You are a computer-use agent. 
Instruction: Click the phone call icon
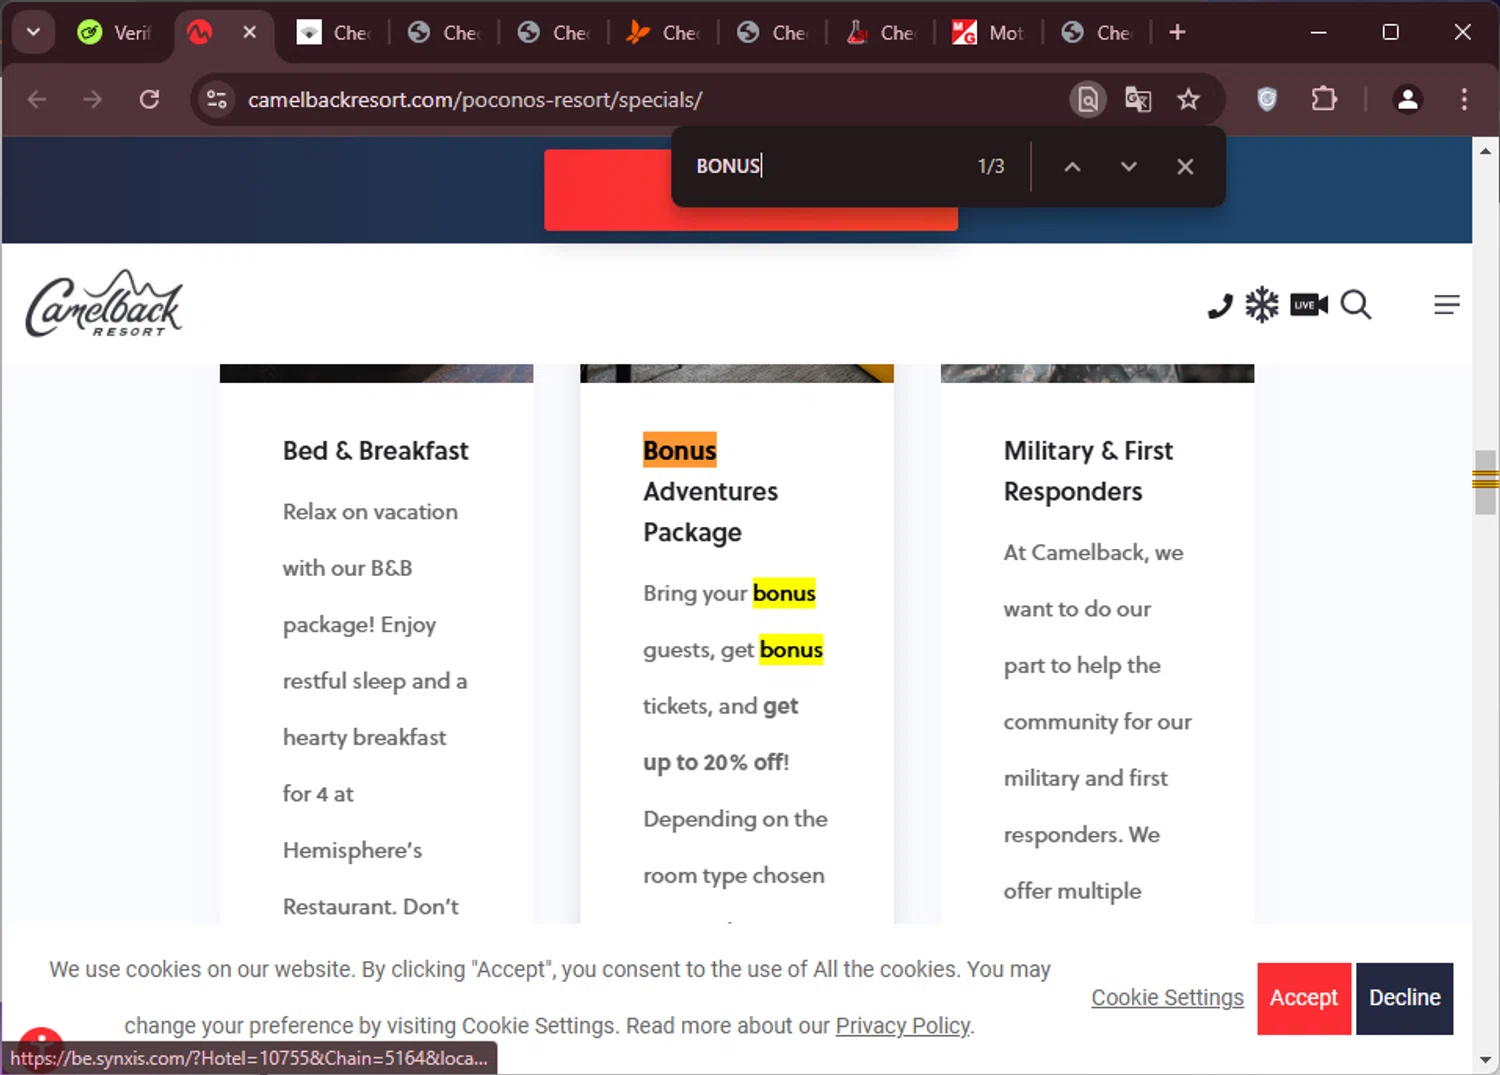tap(1220, 305)
